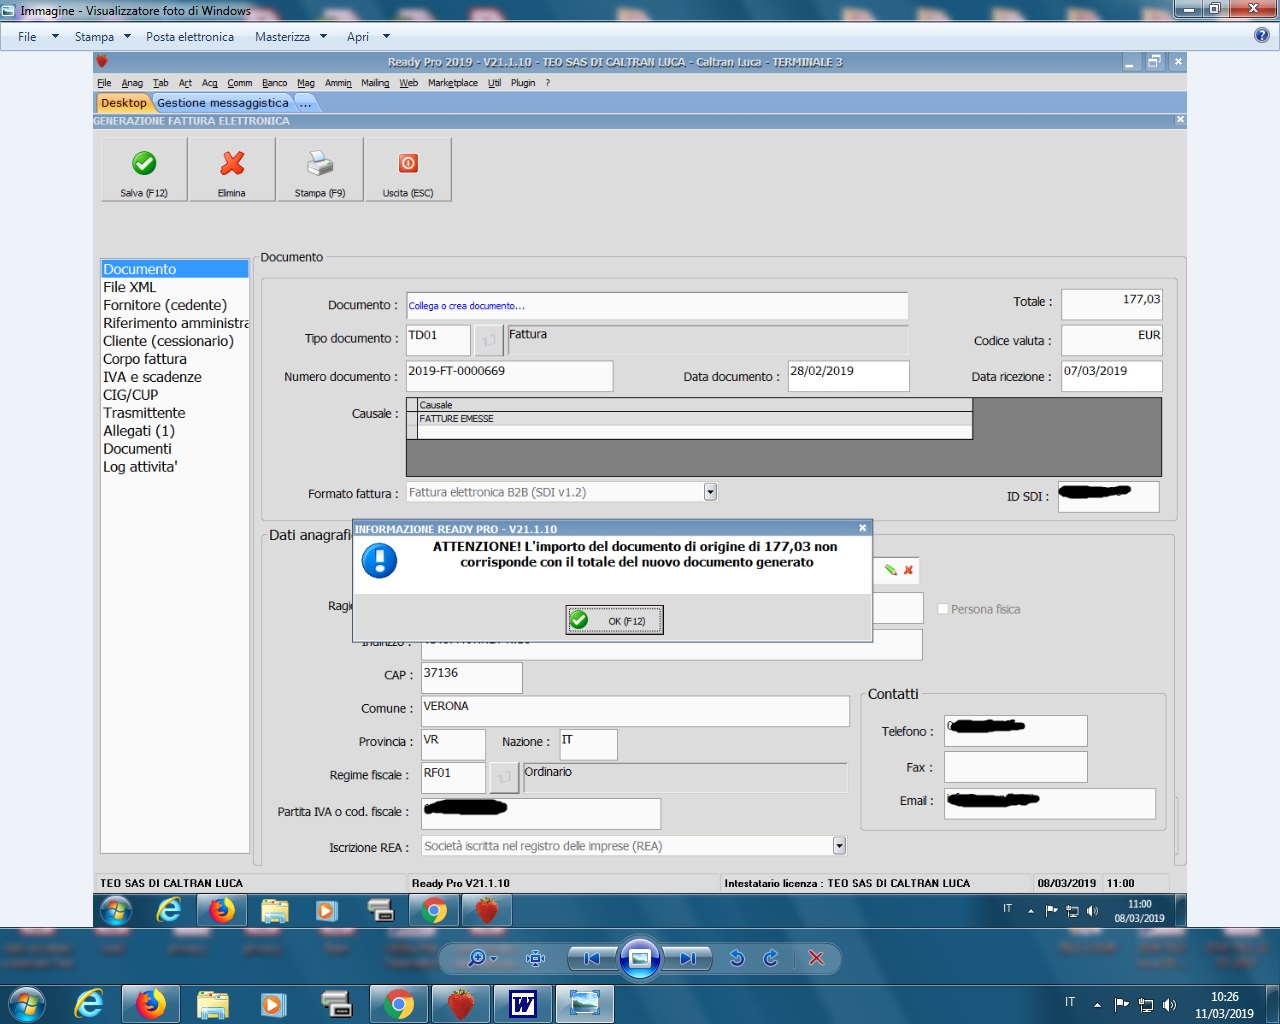Start the slideshow with the center round button
The height and width of the screenshot is (1024, 1280).
coord(640,958)
